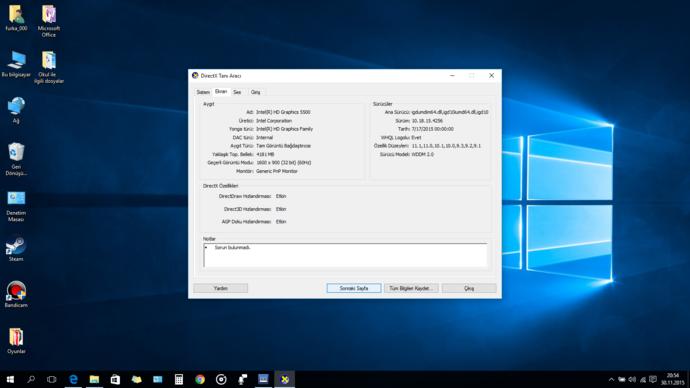Open the Windows Start menu
The image size is (690, 388).
pyautogui.click(x=10, y=379)
